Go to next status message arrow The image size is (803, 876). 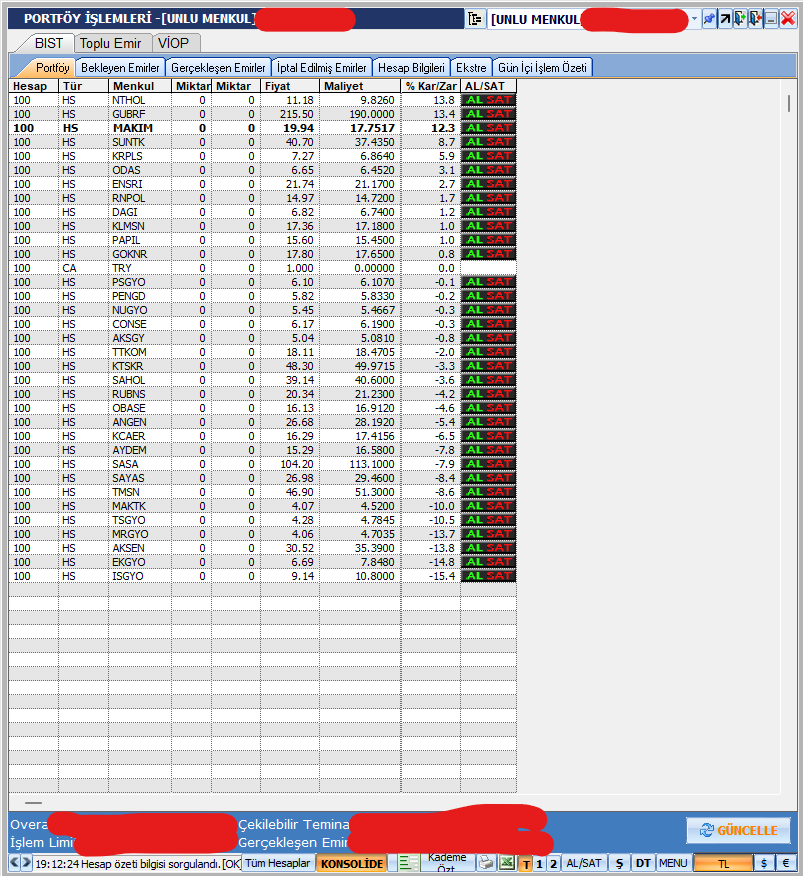click(x=26, y=863)
